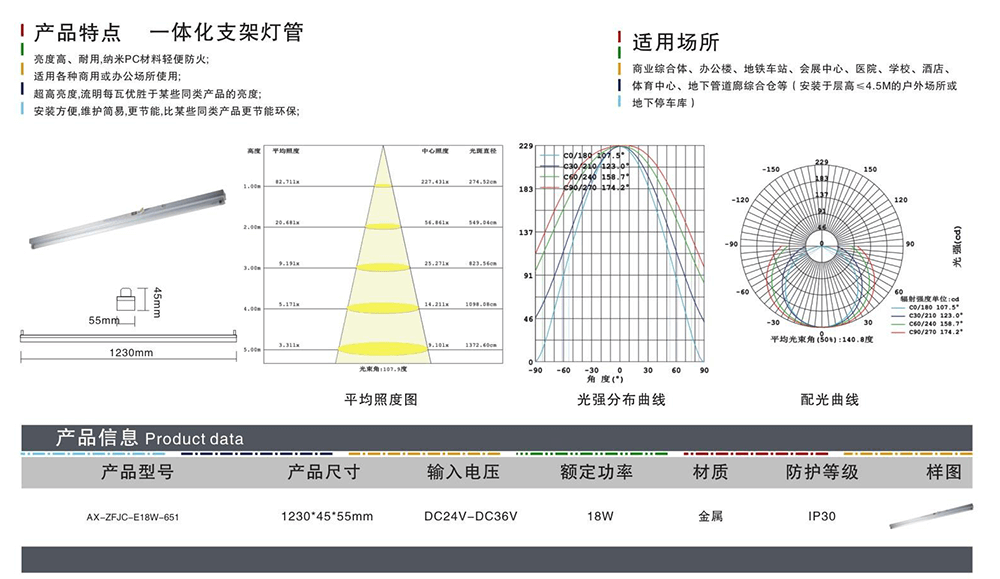Click the IP30 protection rating value
The image size is (1000, 579).
[x=822, y=516]
